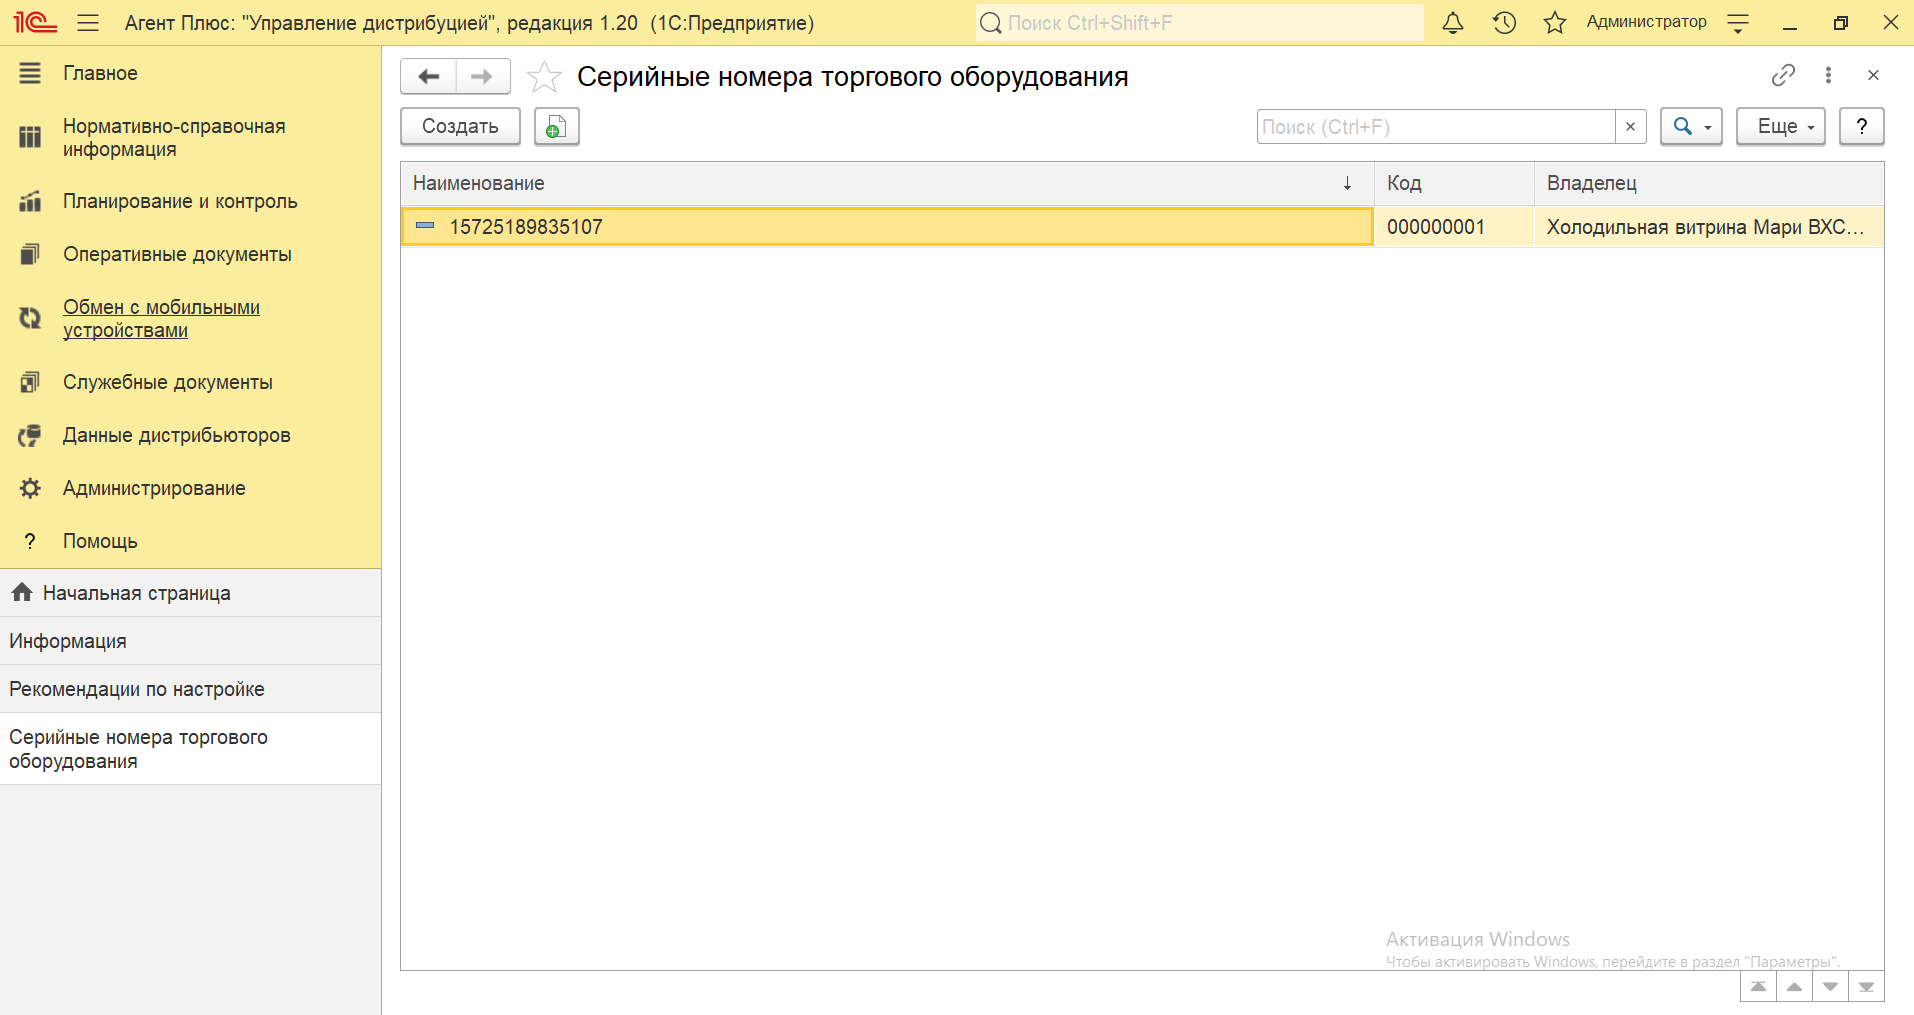
Task: Select row 15725189835107
Action: click(887, 227)
